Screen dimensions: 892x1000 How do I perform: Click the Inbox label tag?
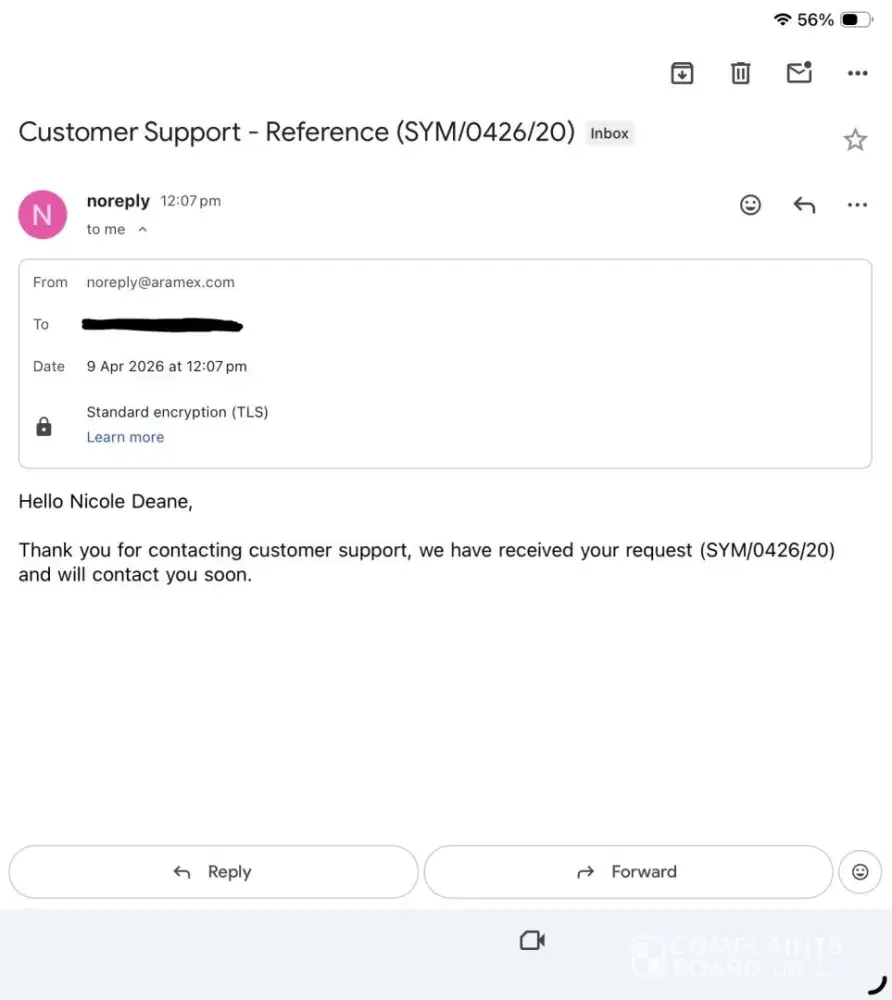coord(609,133)
